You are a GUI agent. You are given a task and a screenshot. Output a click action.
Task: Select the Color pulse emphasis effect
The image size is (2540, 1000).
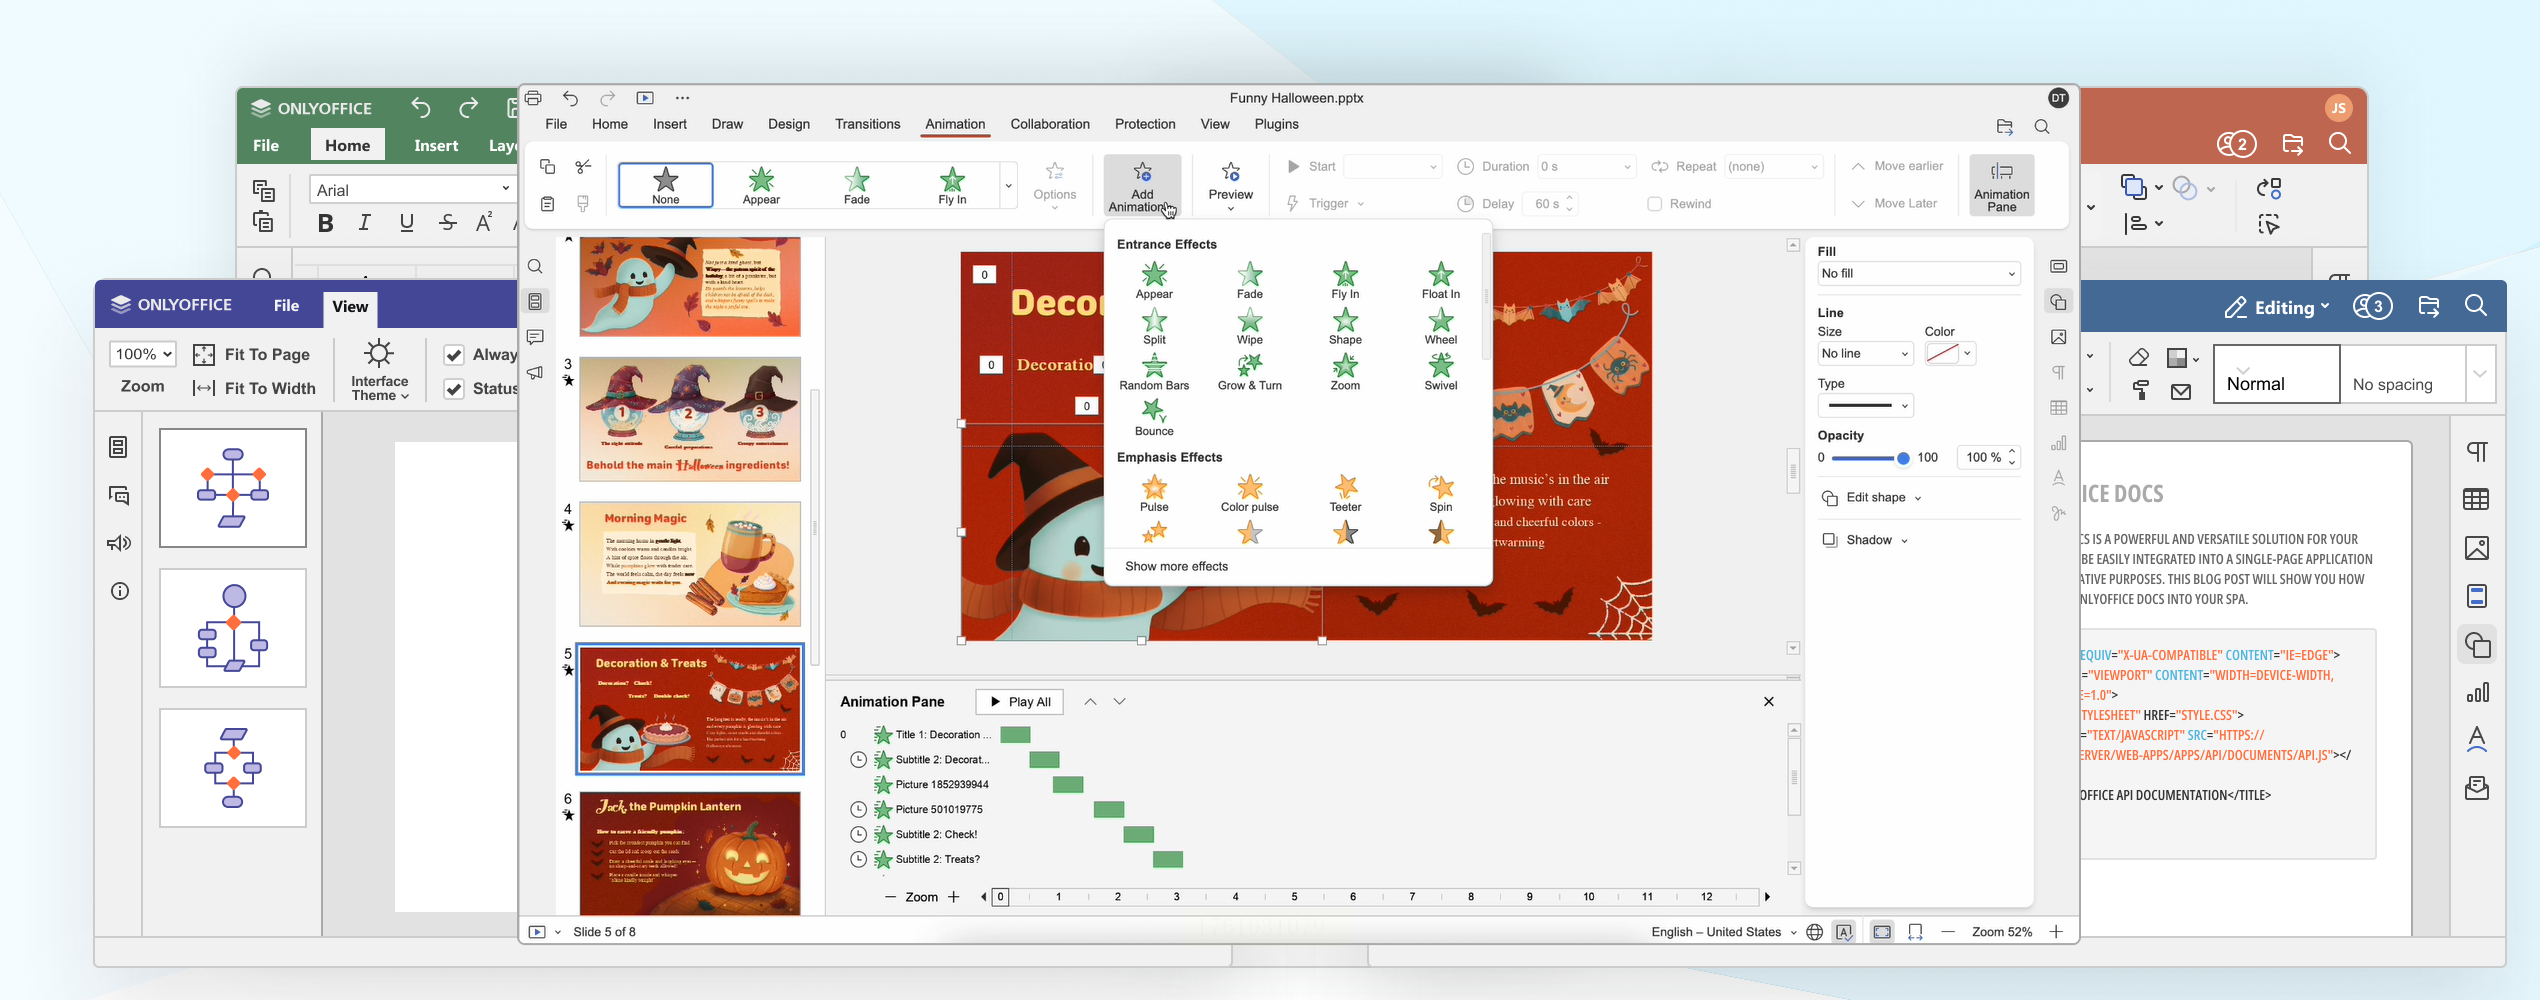pyautogui.click(x=1249, y=493)
